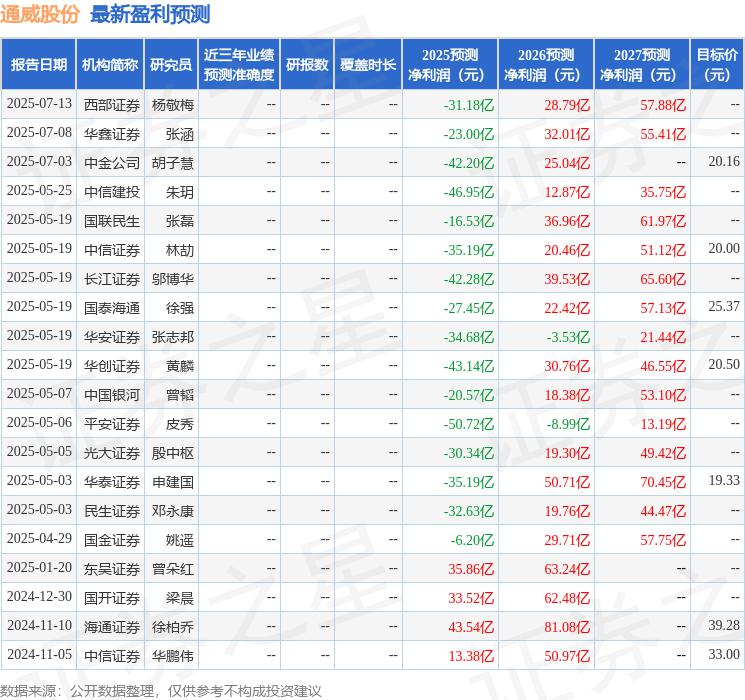Viewport: 745px width, 700px height.
Task: Select the 平安证券 cell
Action: (112, 424)
